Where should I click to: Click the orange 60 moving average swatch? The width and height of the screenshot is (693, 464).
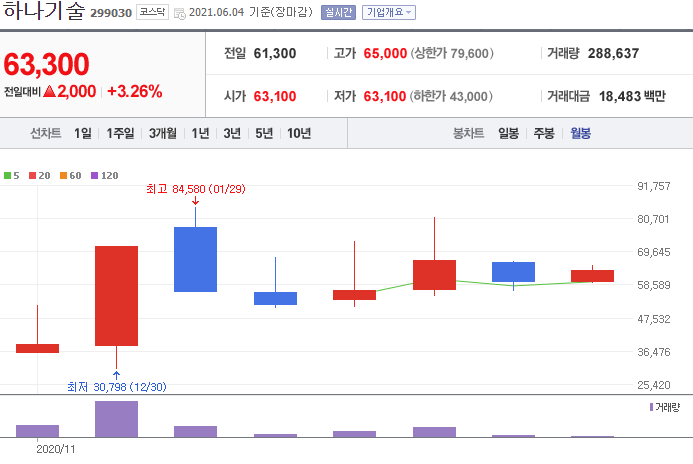point(63,175)
